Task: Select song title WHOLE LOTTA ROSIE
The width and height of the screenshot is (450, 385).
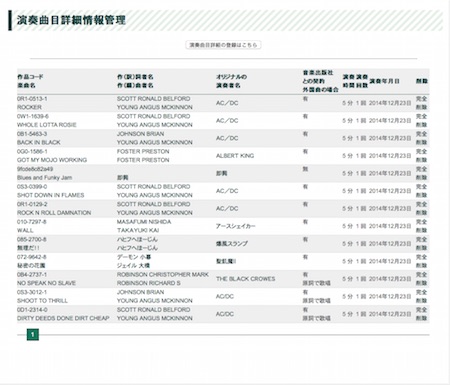Action: tap(47, 125)
